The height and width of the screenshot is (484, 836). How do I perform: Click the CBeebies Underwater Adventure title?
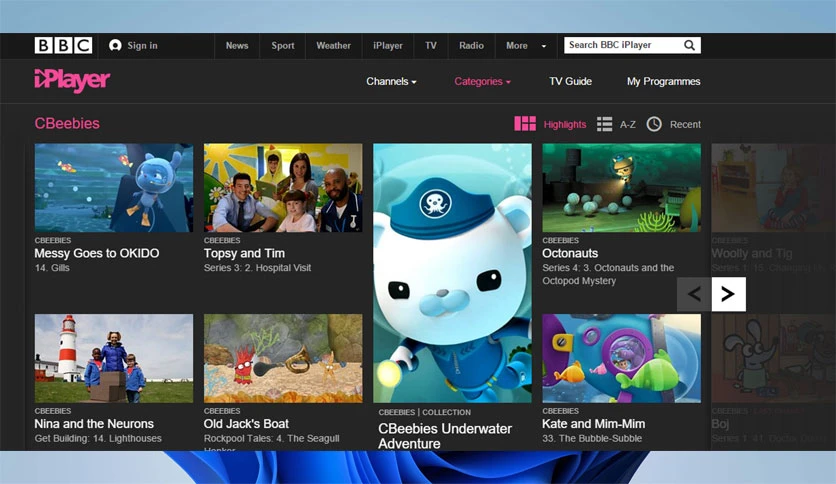coord(445,436)
